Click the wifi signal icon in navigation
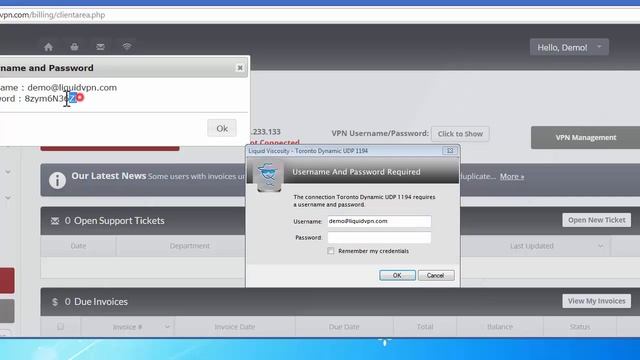Viewport: 640px width, 360px height. [127, 47]
